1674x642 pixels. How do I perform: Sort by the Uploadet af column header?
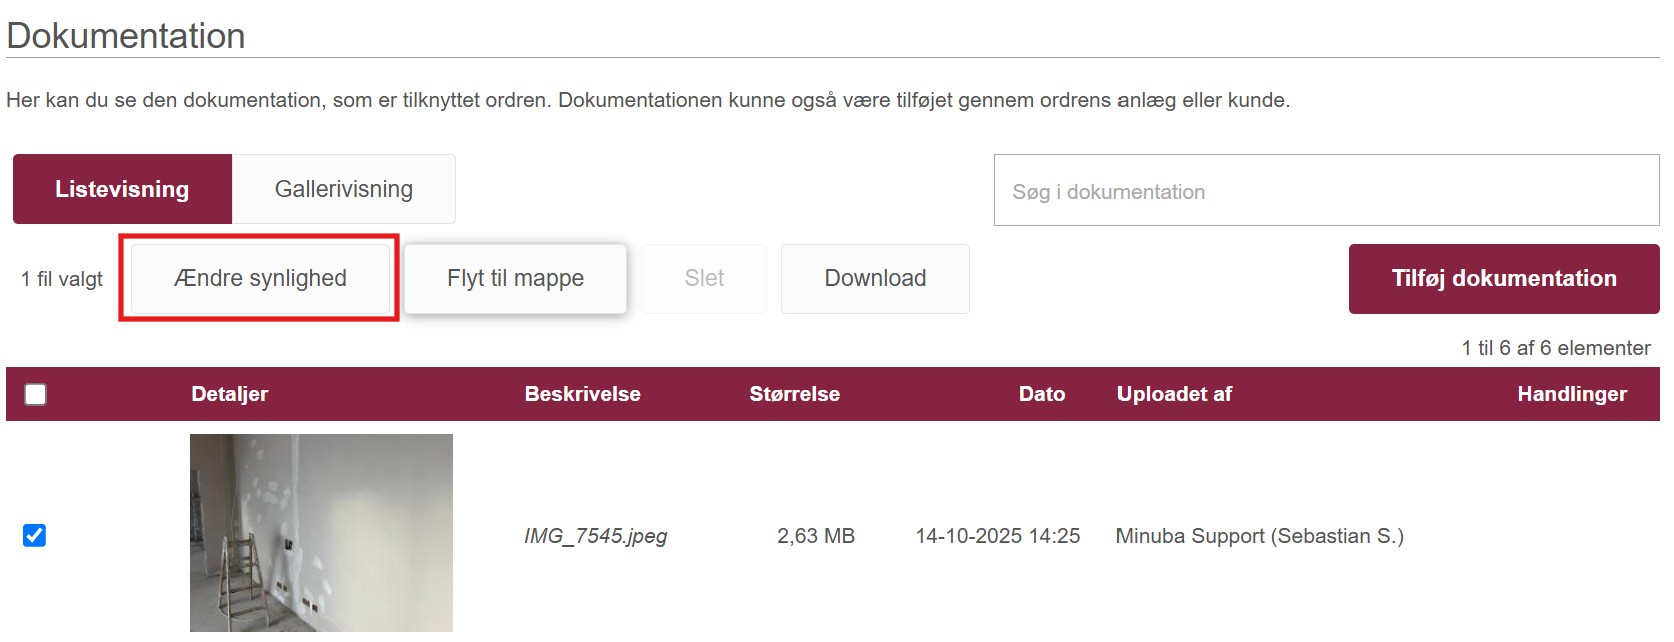(1174, 394)
